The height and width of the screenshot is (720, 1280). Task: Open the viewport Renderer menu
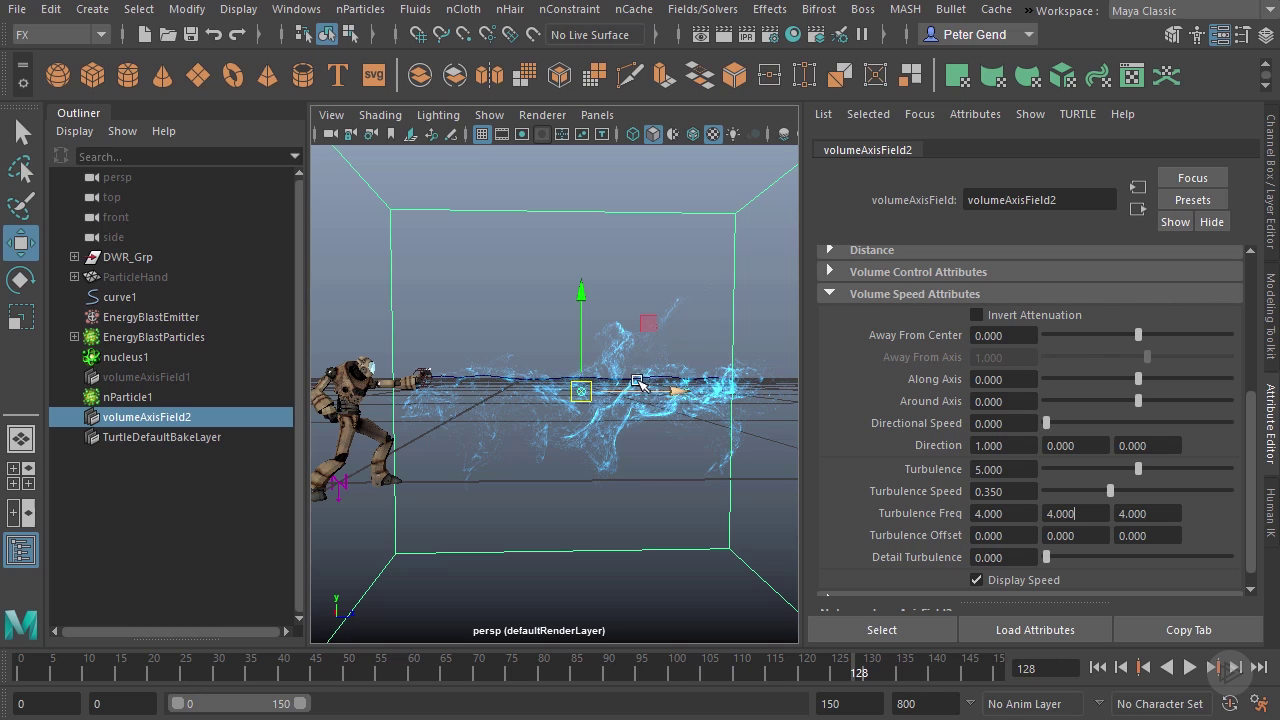[x=542, y=115]
